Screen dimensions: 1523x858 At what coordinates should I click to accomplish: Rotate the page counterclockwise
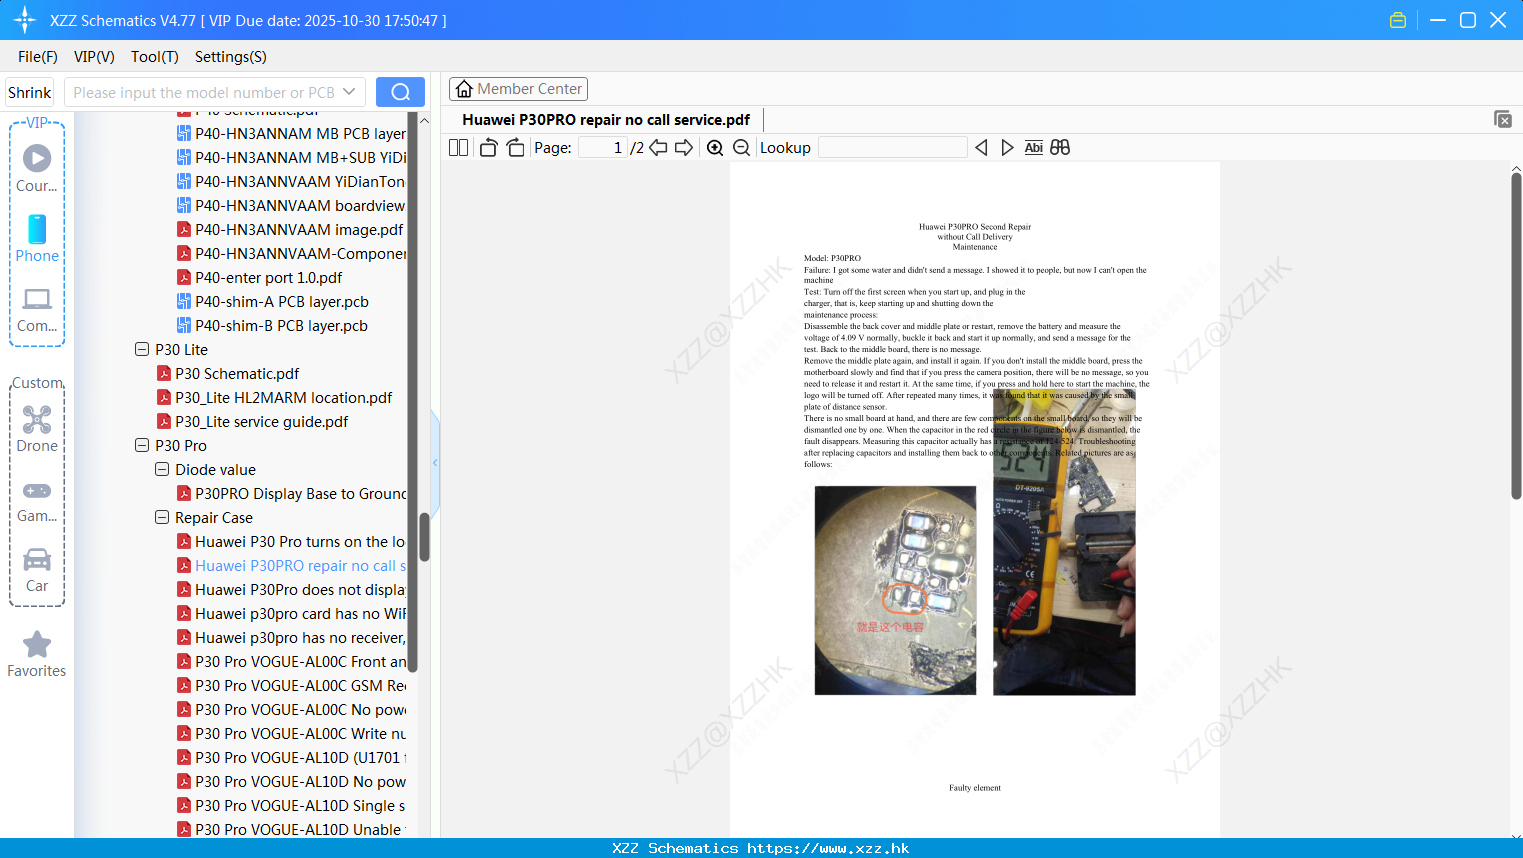pos(488,148)
